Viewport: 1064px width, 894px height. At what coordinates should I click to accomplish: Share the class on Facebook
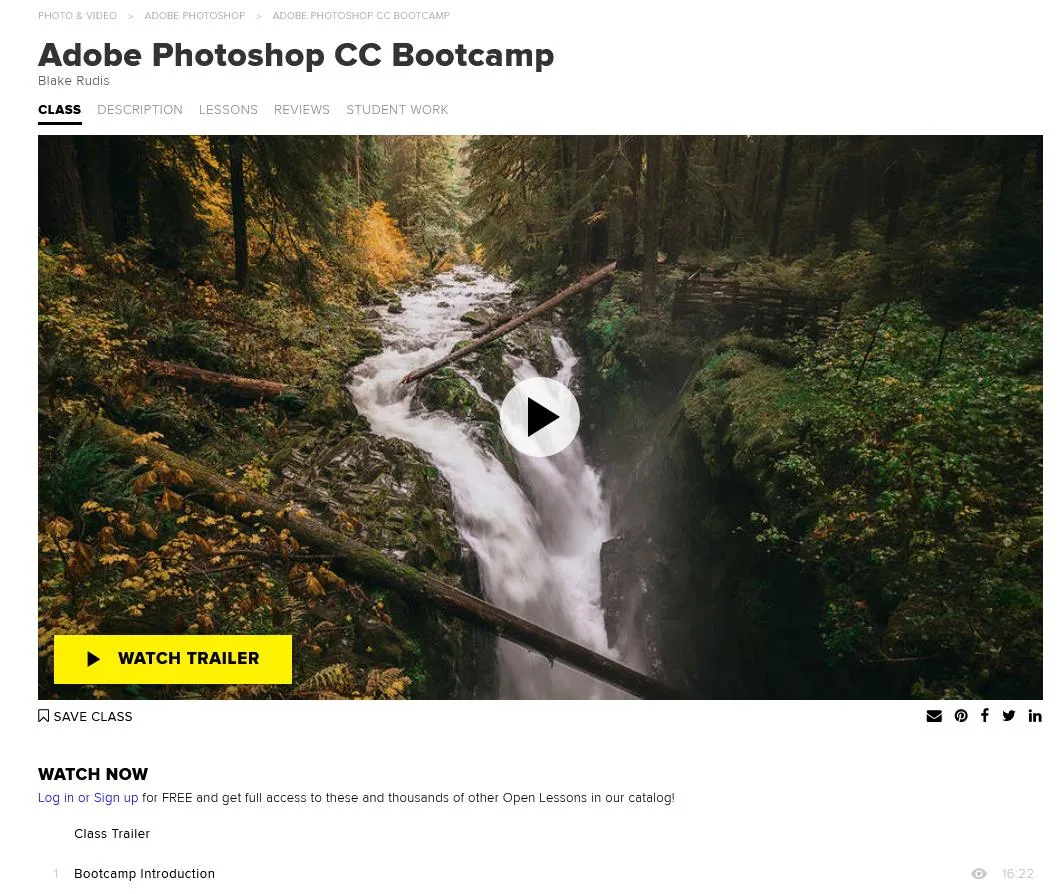pos(985,715)
